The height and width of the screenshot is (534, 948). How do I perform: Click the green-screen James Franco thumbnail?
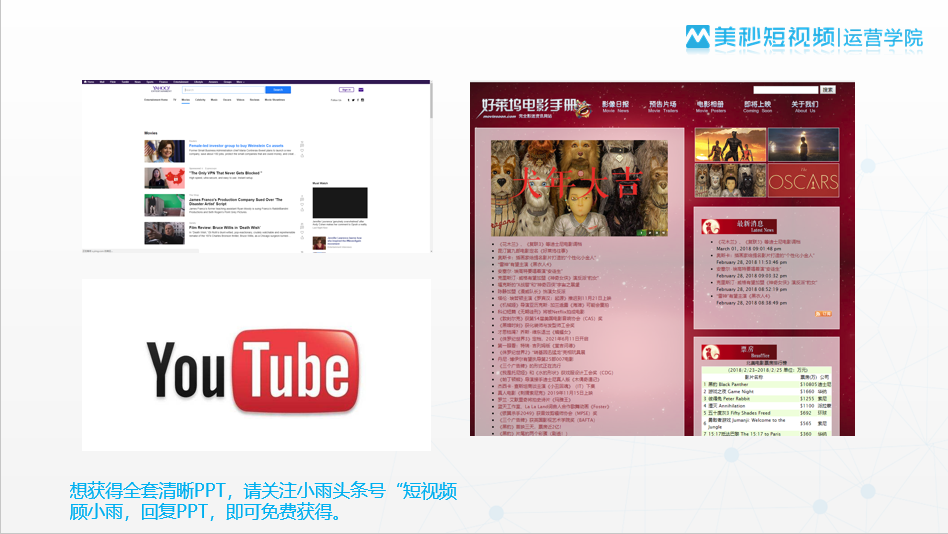point(164,206)
